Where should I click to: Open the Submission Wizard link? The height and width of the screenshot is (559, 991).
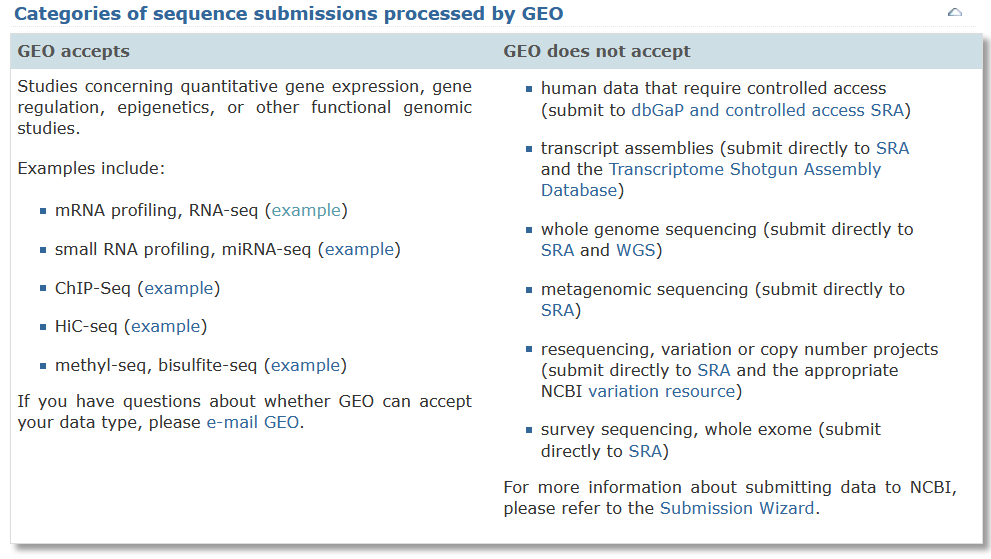tap(738, 508)
